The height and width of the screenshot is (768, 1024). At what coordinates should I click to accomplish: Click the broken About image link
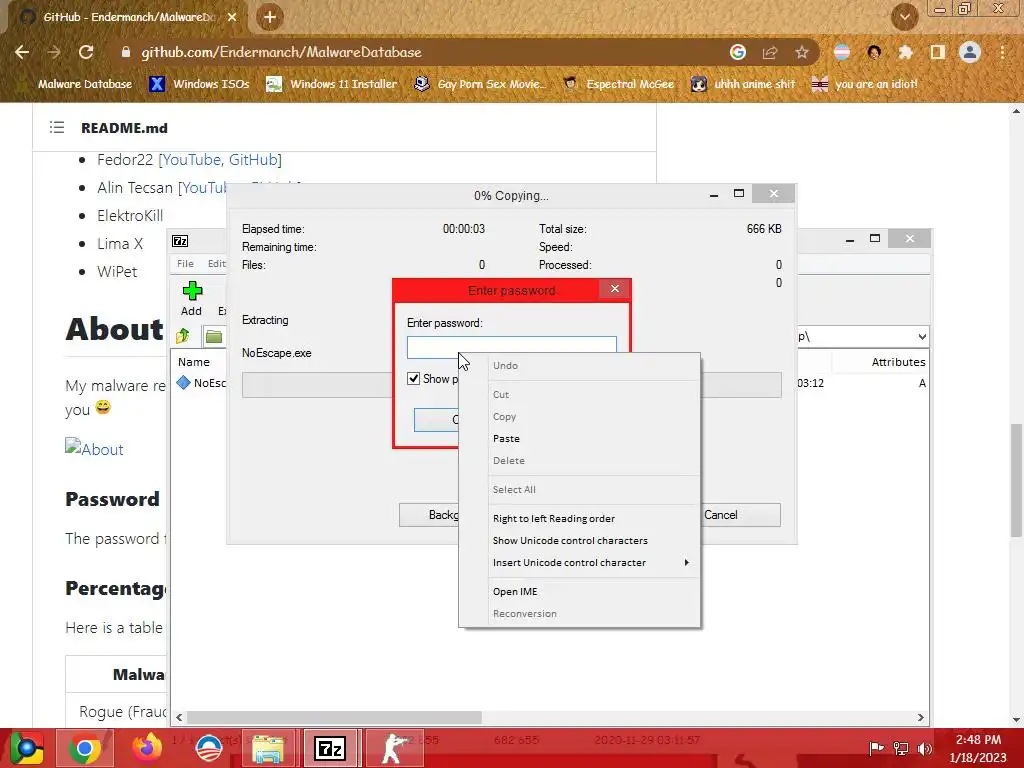(x=94, y=449)
